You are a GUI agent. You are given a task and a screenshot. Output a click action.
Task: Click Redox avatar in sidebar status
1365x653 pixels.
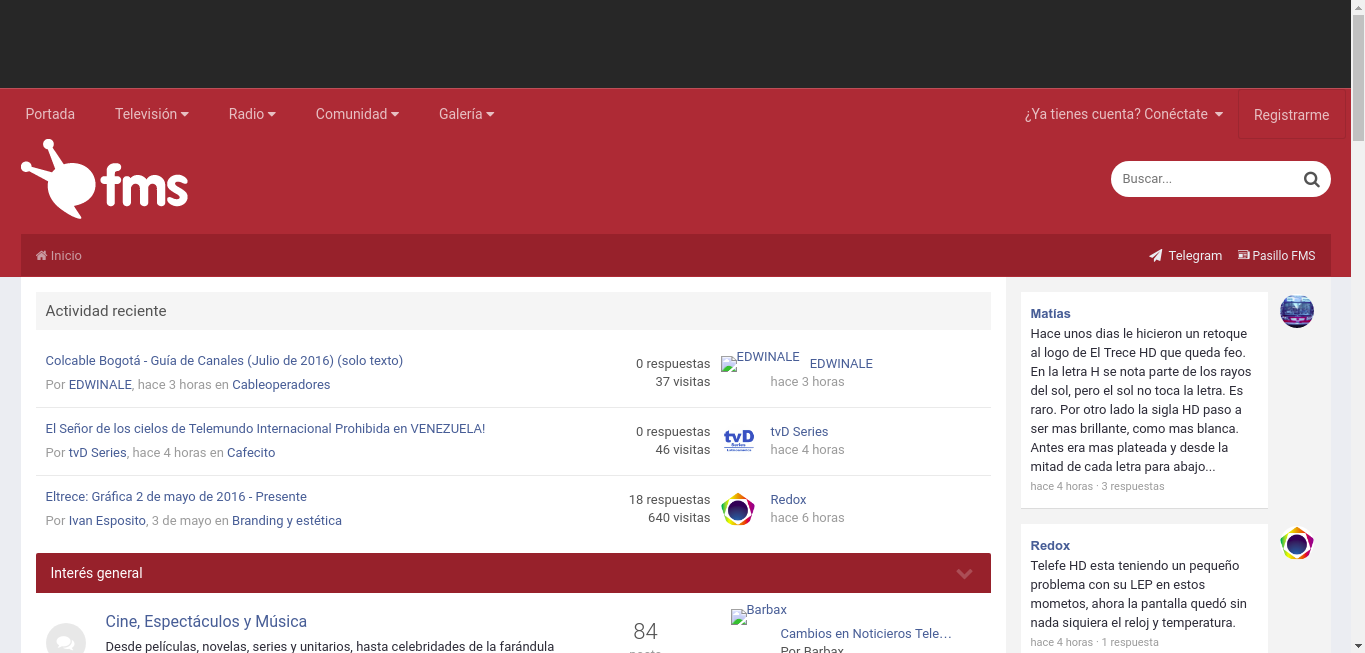[x=1297, y=543]
